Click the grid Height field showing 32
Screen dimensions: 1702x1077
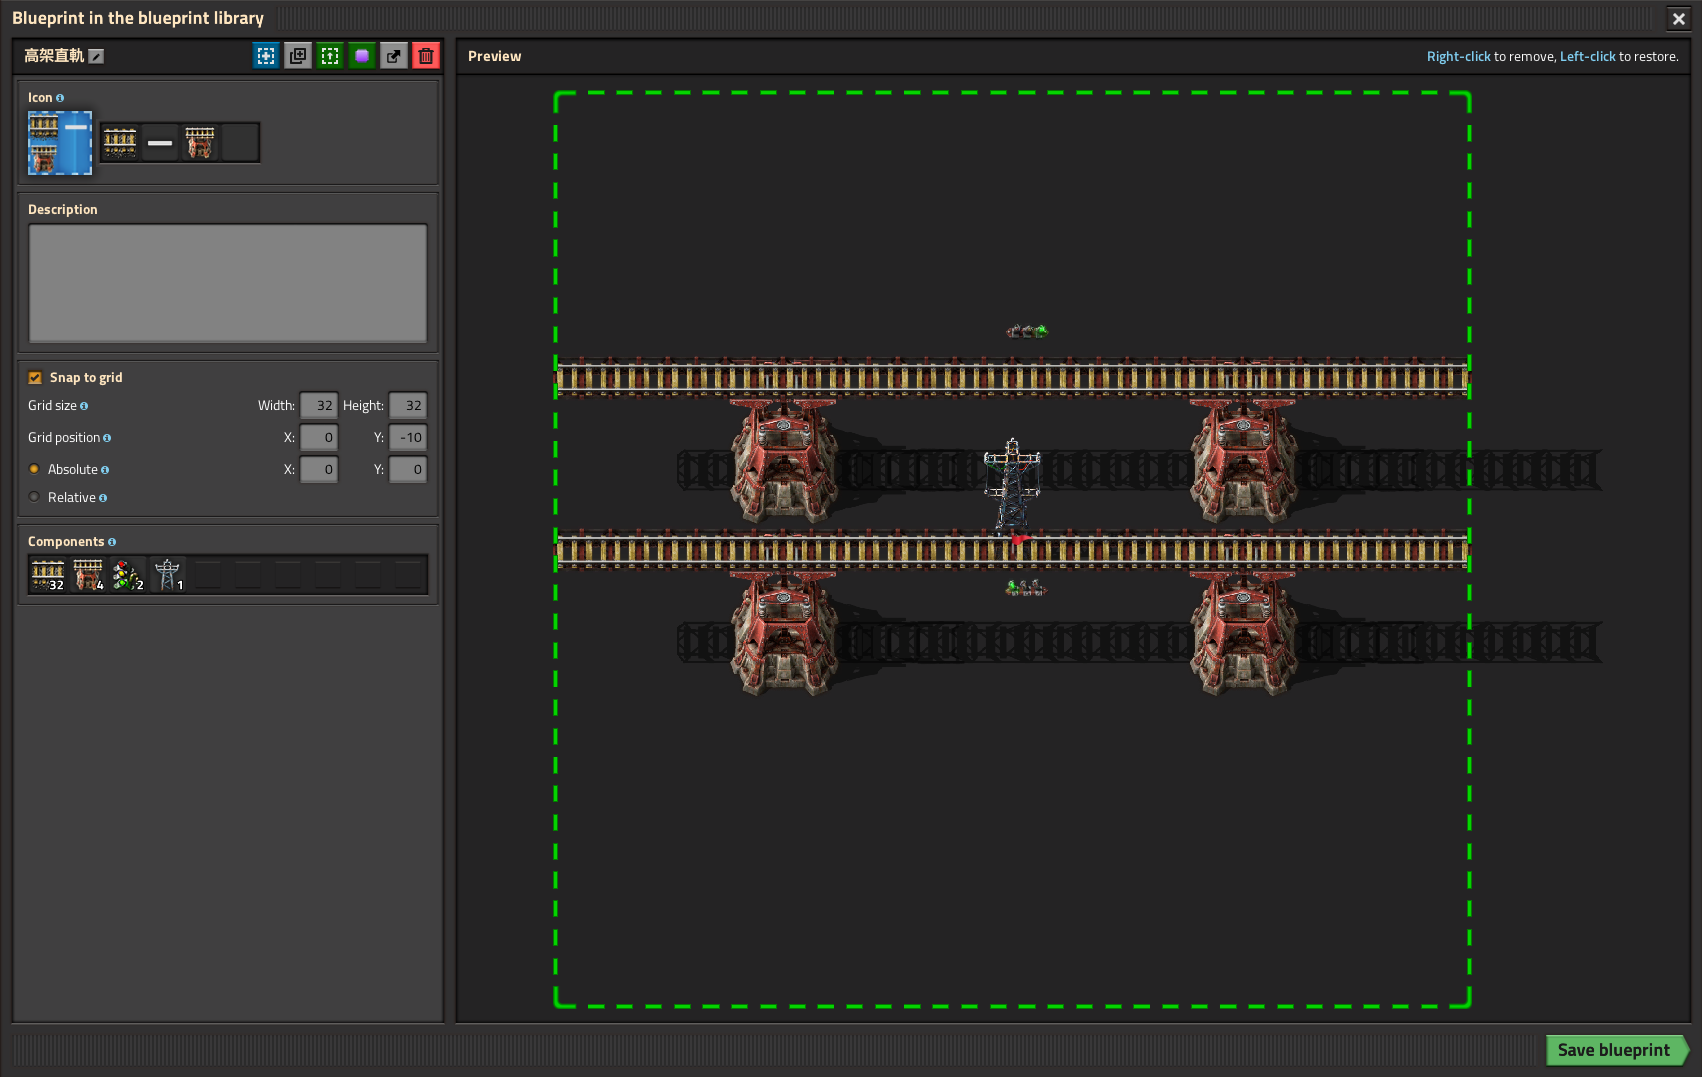(408, 406)
